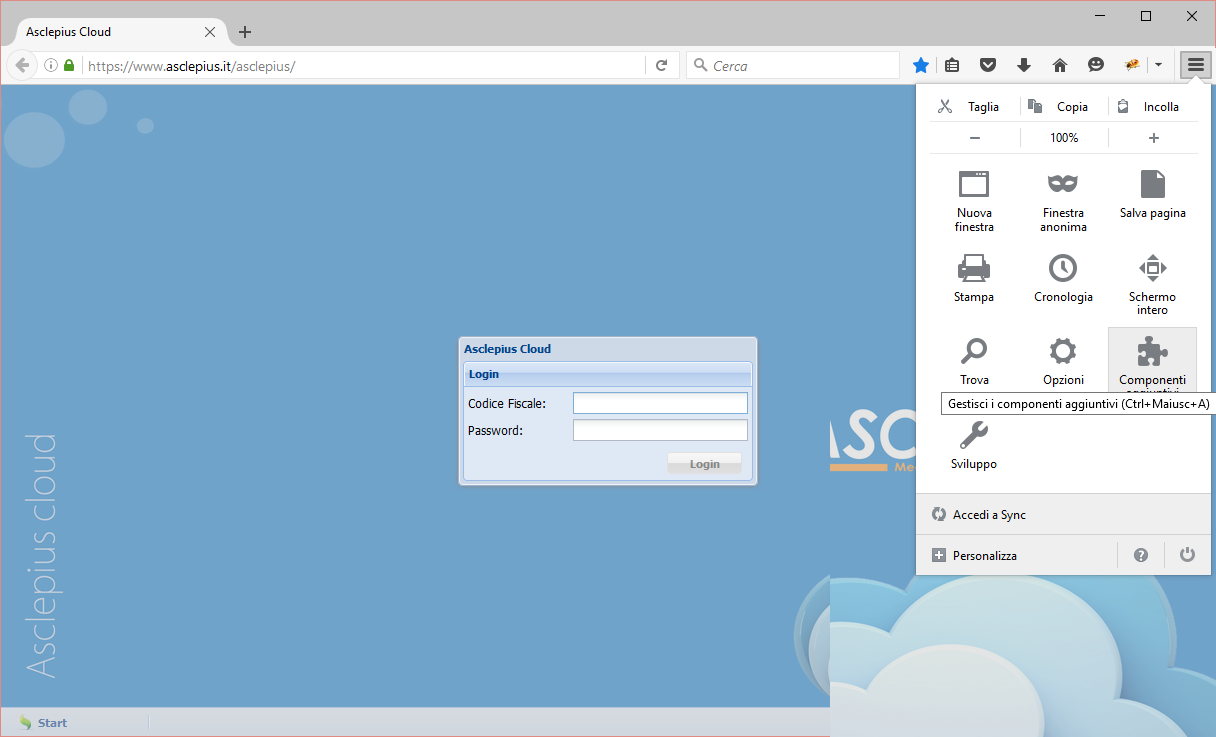This screenshot has height=737, width=1216.
Task: Paste clipboard with Incolla
Action: click(1153, 107)
